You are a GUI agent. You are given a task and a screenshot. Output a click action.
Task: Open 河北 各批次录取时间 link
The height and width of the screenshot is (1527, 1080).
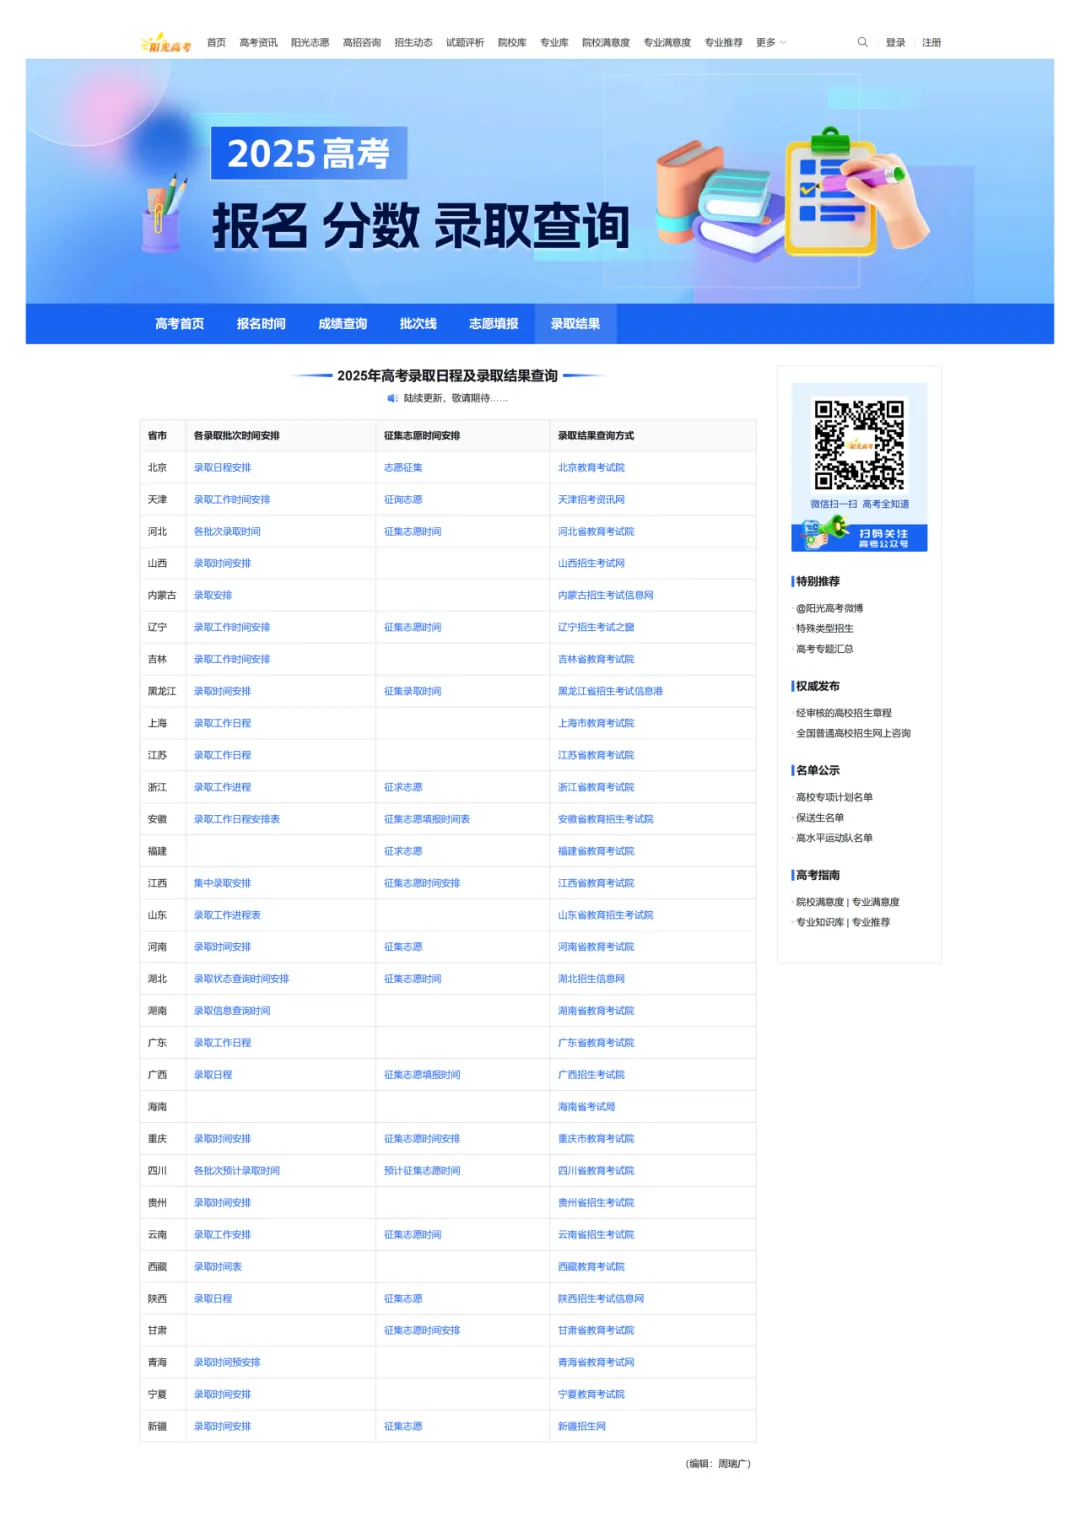[227, 532]
